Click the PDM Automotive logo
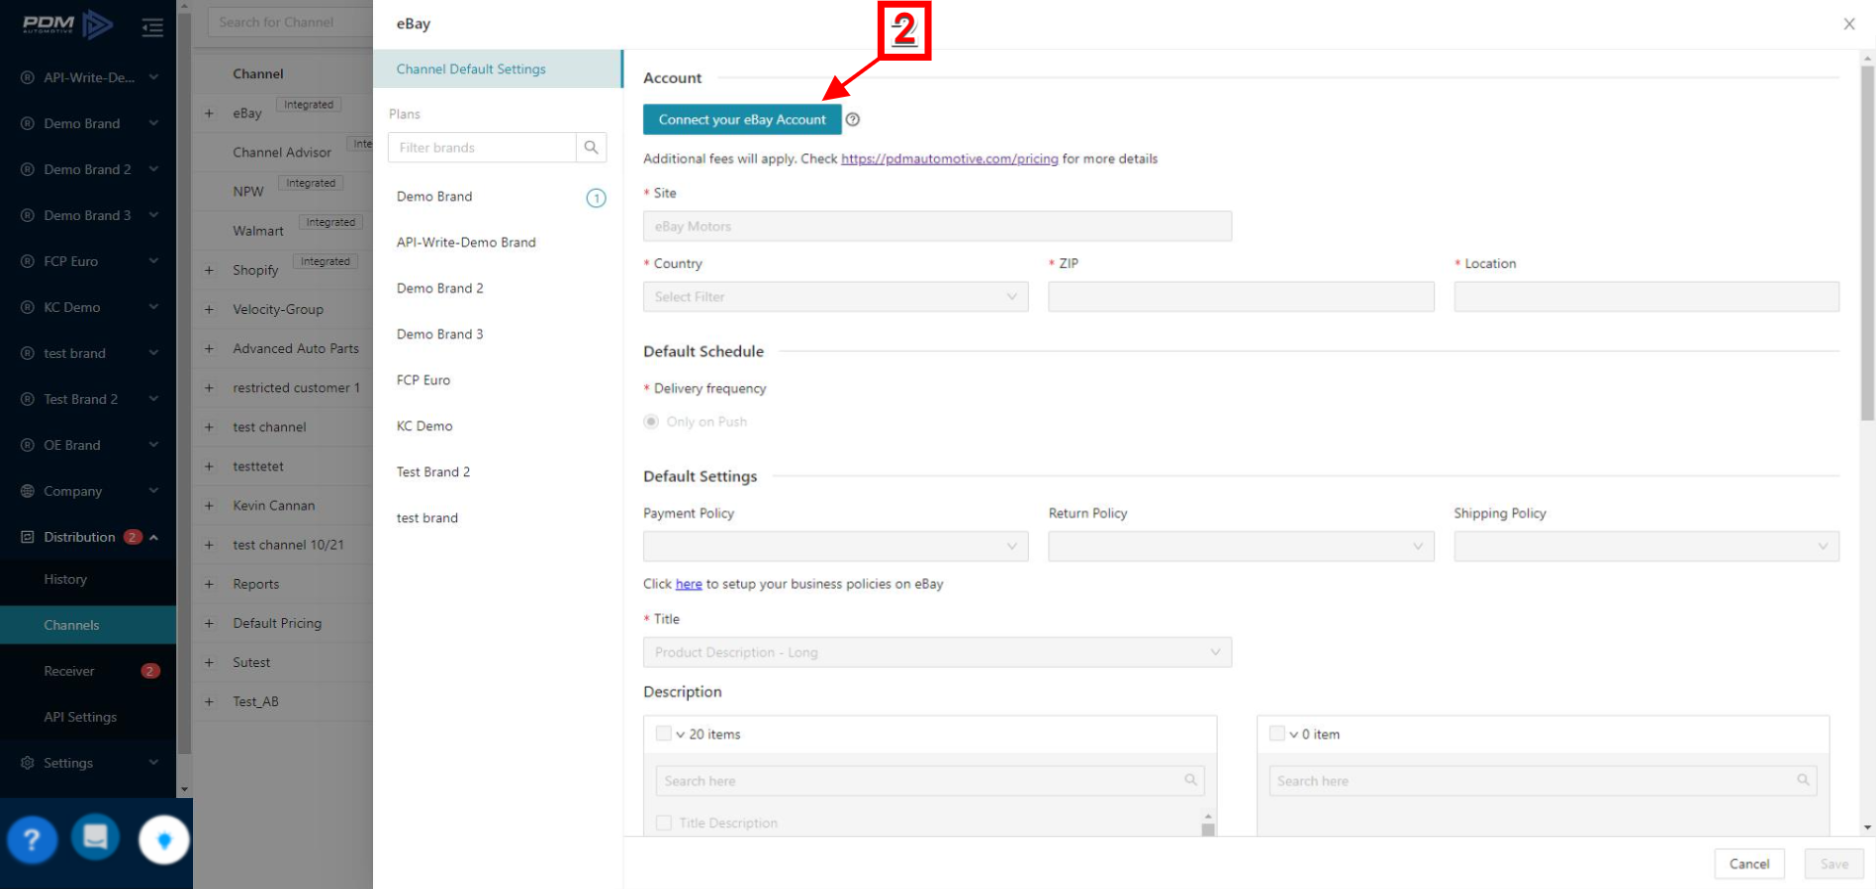Image resolution: width=1876 pixels, height=889 pixels. pyautogui.click(x=67, y=24)
